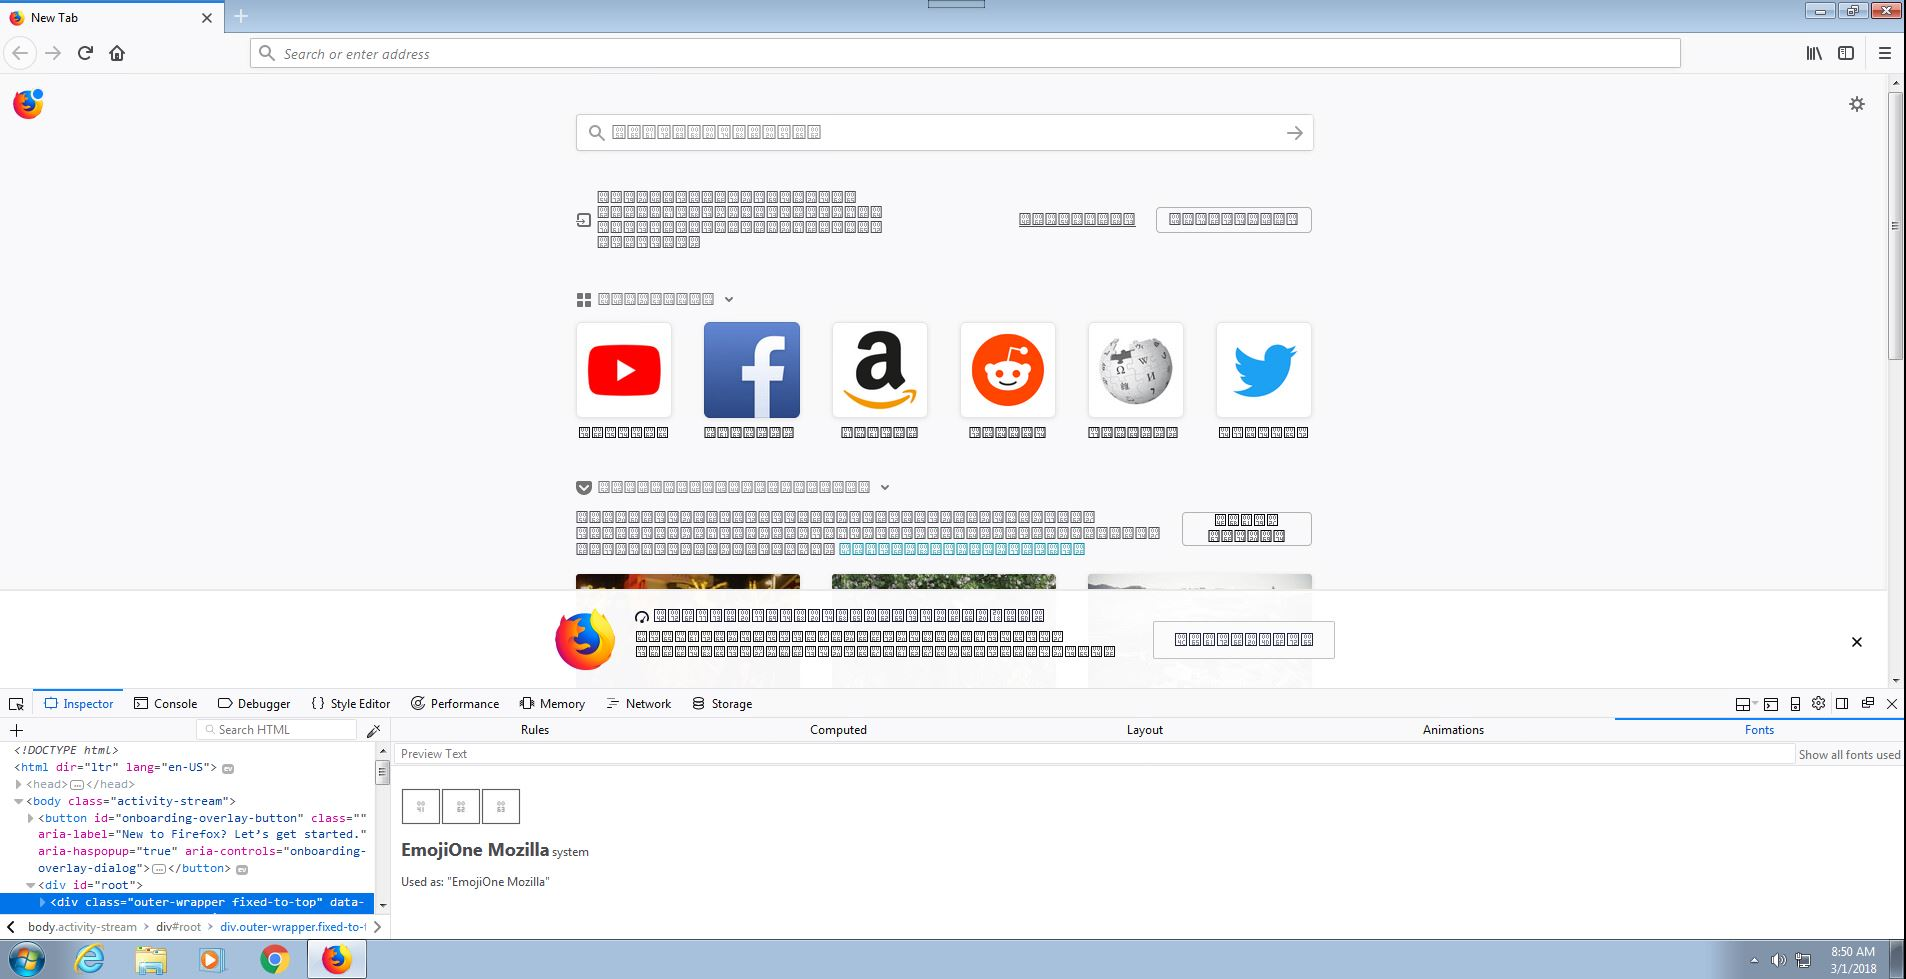
Task: Collapse the Top Sites section chevron
Action: pos(729,299)
